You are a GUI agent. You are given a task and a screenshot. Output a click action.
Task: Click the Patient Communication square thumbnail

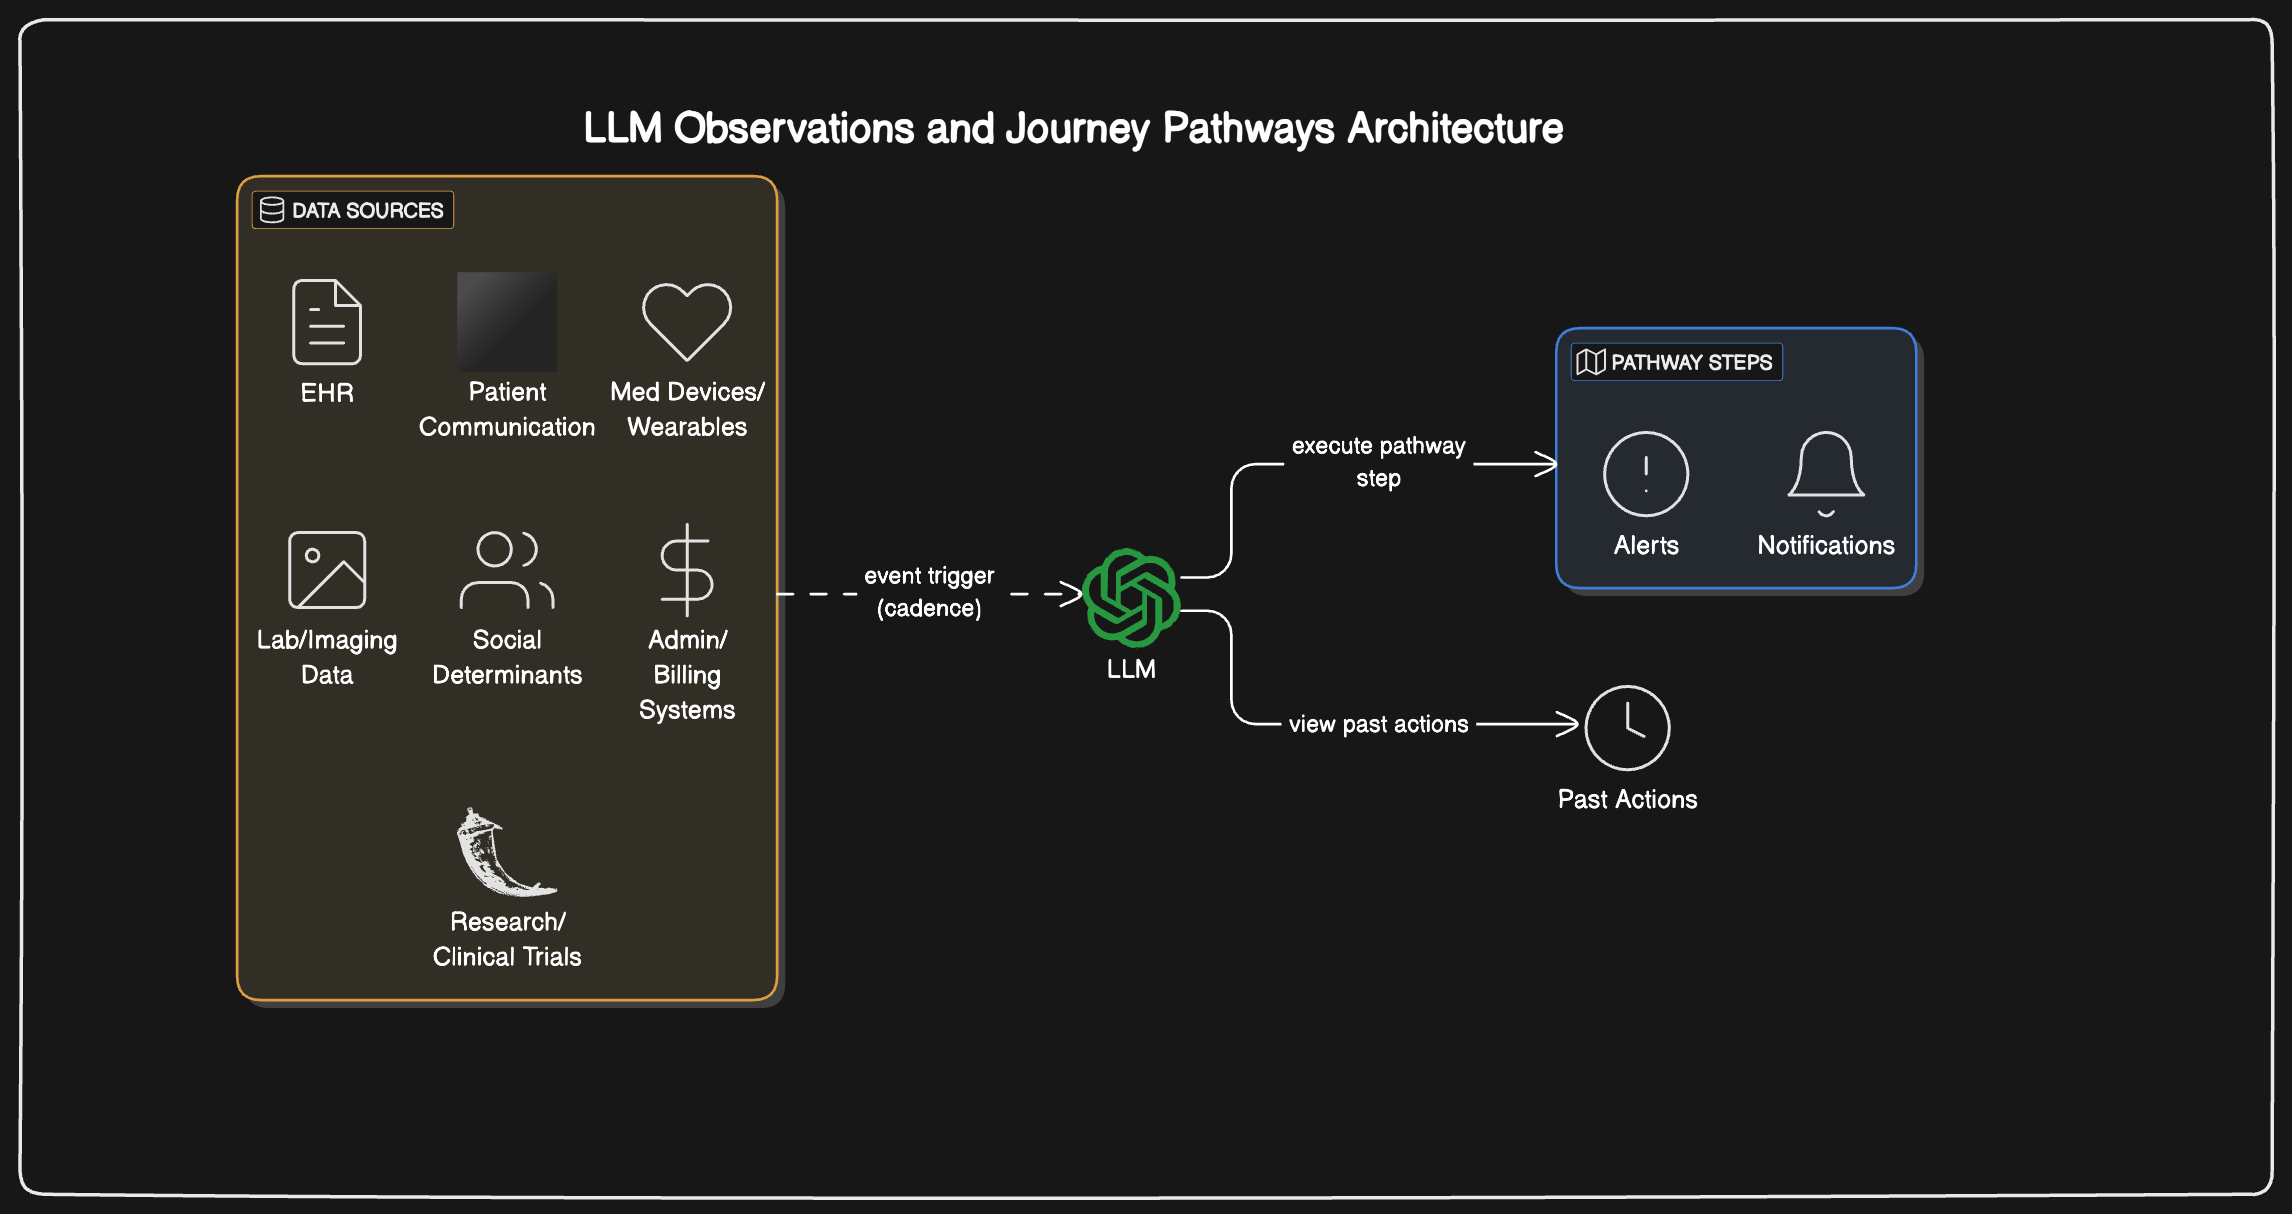(x=506, y=322)
